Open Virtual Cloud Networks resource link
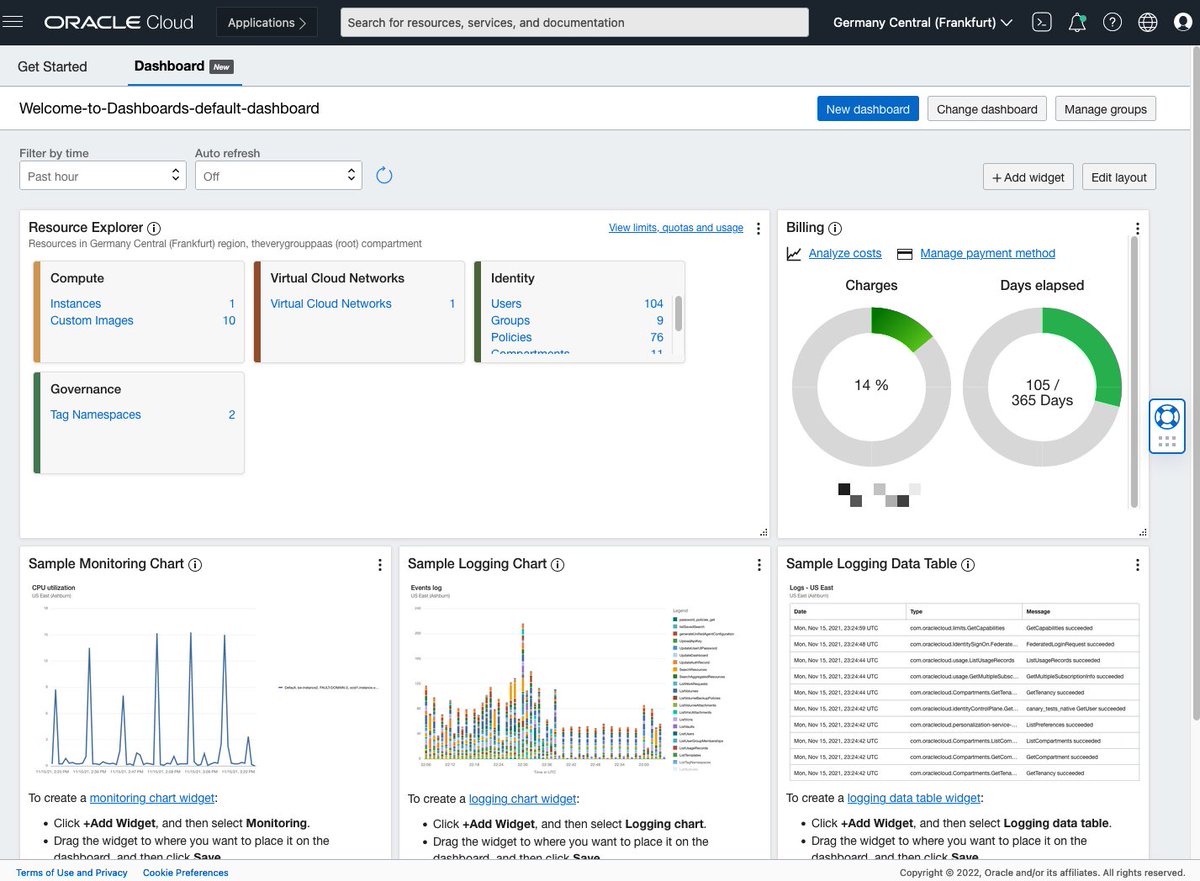The image size is (1200, 881). [331, 304]
